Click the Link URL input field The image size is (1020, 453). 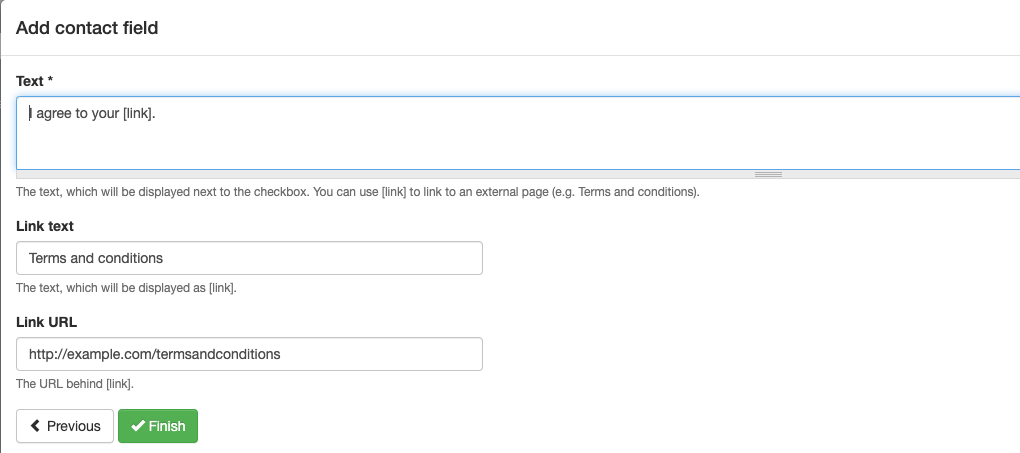click(249, 354)
